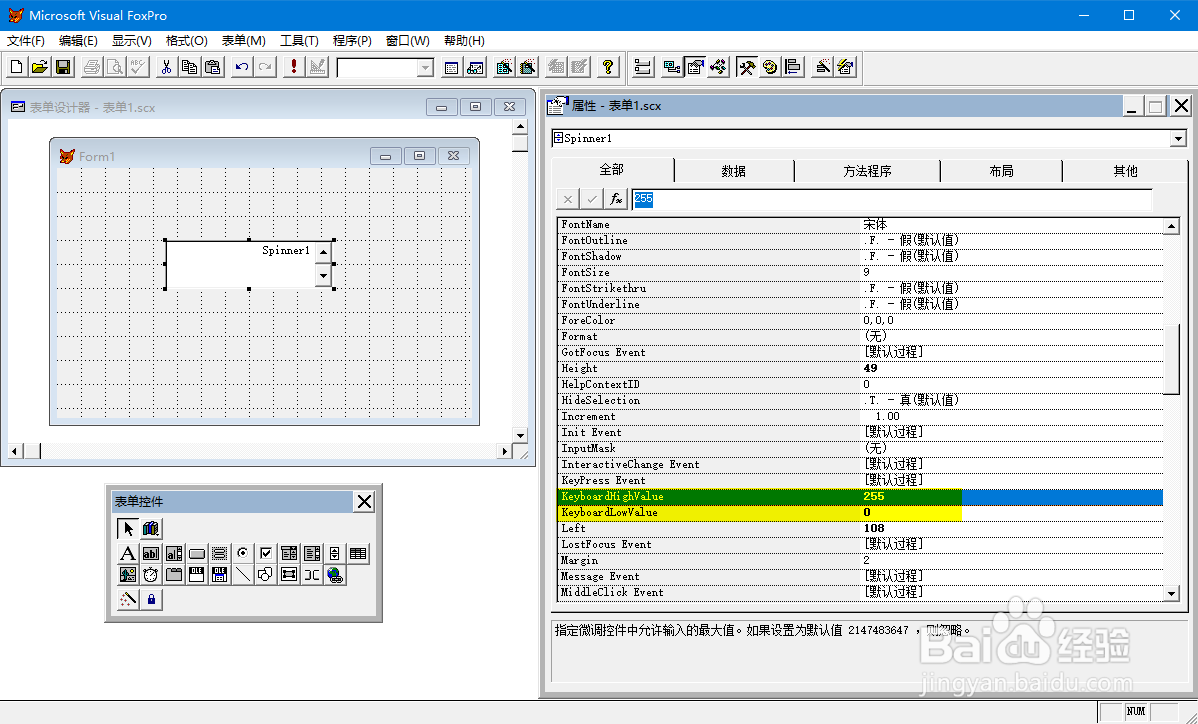Select the List Box control tool
This screenshot has height=724, width=1198.
point(312,554)
